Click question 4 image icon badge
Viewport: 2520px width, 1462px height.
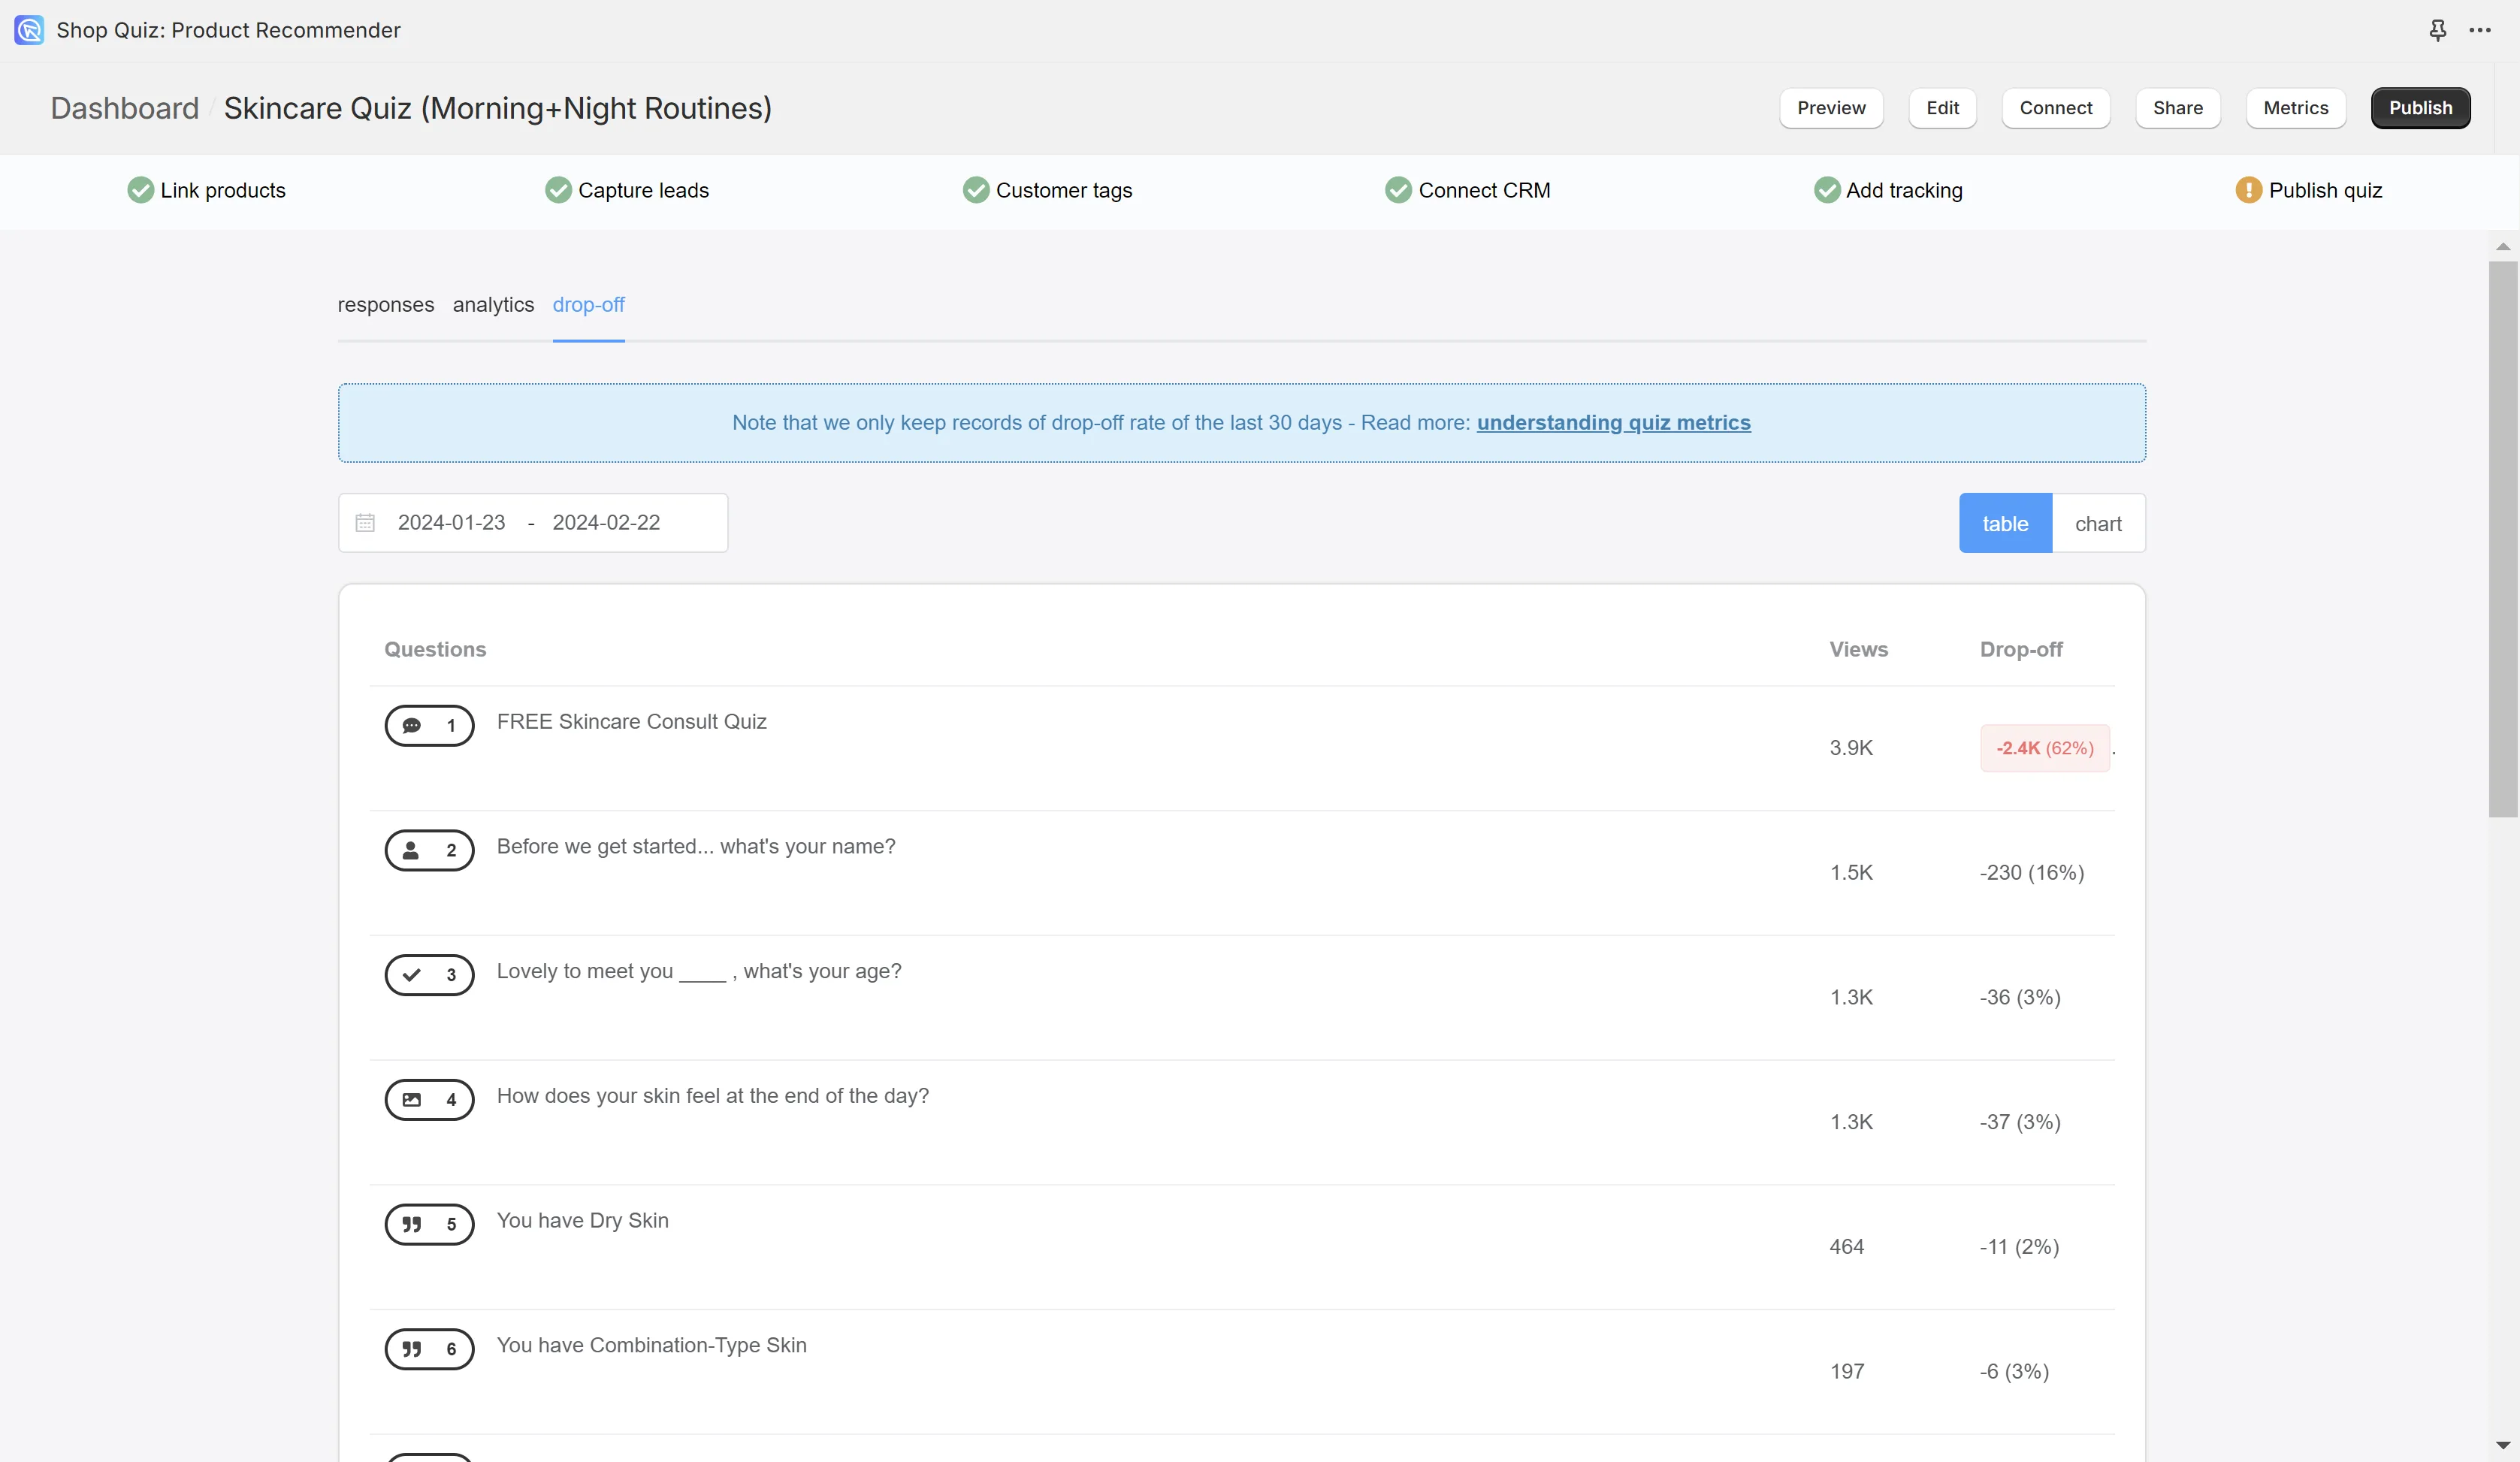tap(429, 1100)
